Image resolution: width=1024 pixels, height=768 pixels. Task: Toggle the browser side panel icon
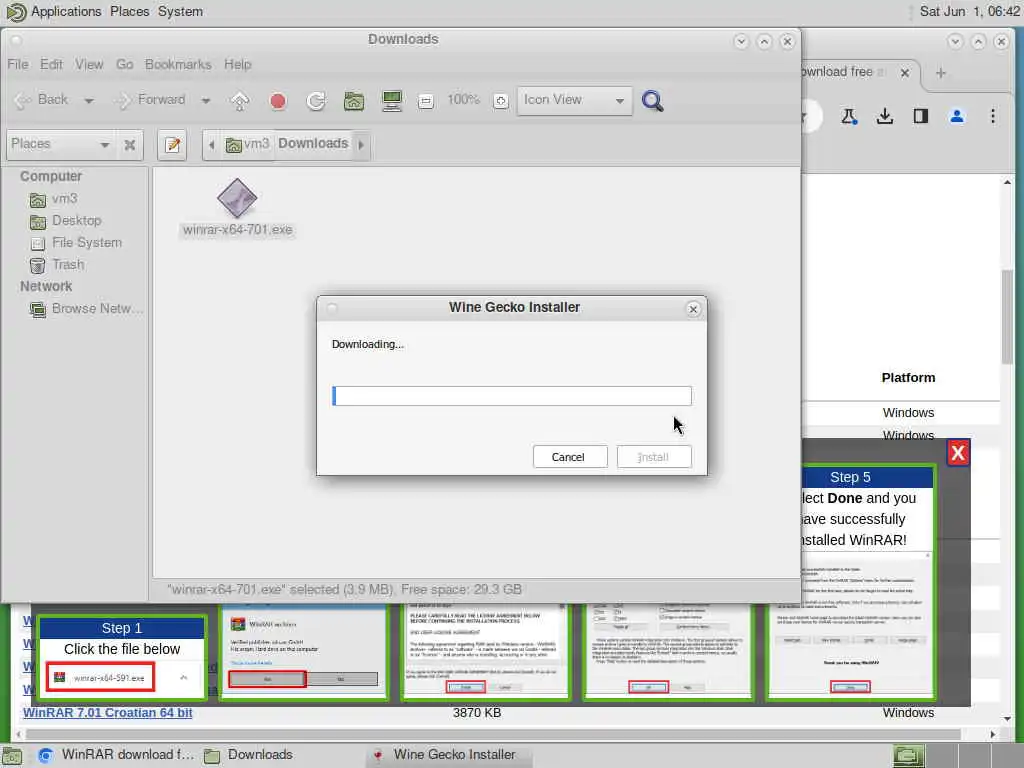pyautogui.click(x=921, y=117)
